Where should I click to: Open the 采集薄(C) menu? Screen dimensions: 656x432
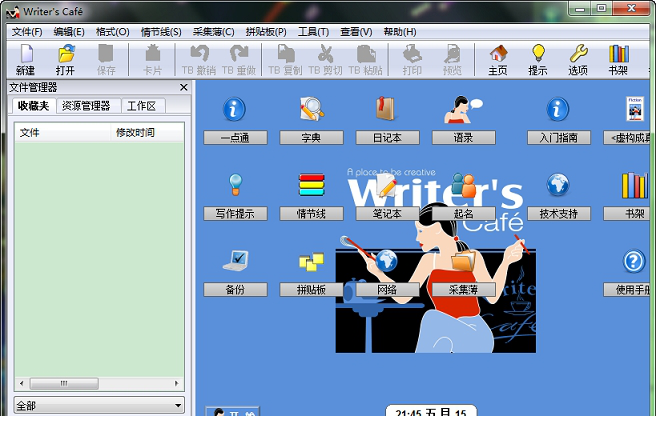213,32
